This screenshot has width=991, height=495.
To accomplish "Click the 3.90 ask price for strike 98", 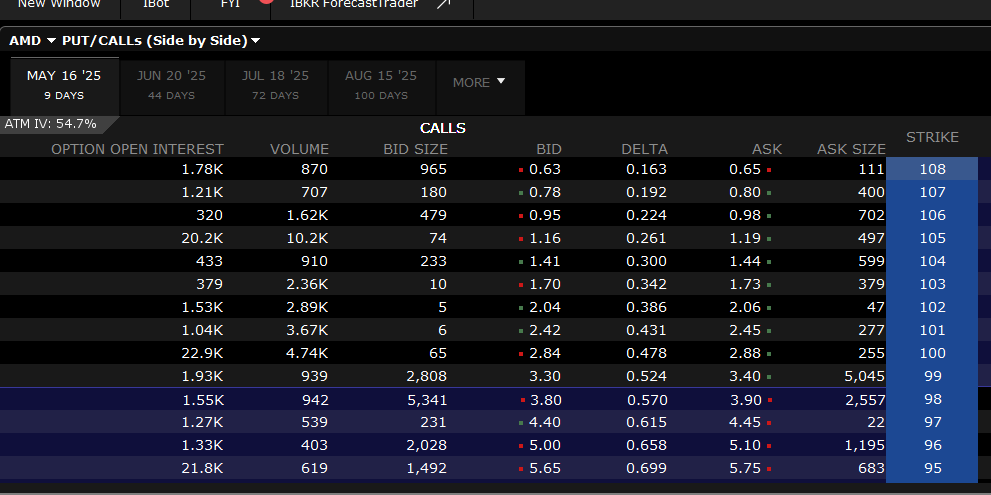I will pos(745,400).
